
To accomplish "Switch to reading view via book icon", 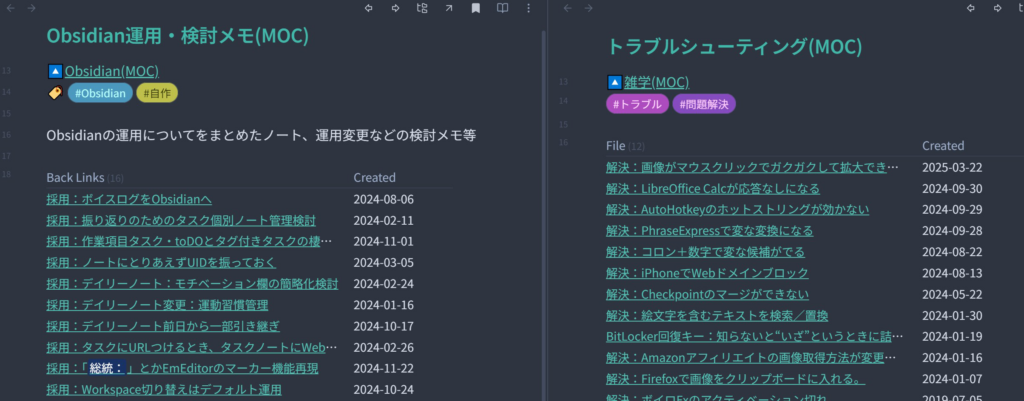I will 502,9.
